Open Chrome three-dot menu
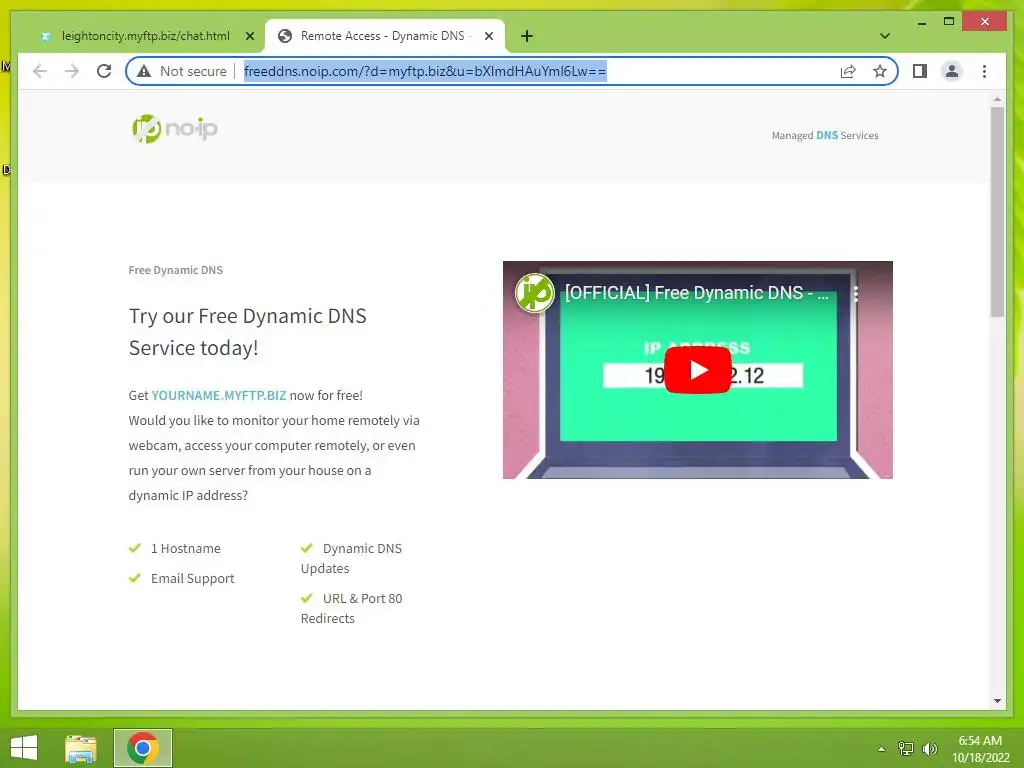1024x768 pixels. click(984, 71)
